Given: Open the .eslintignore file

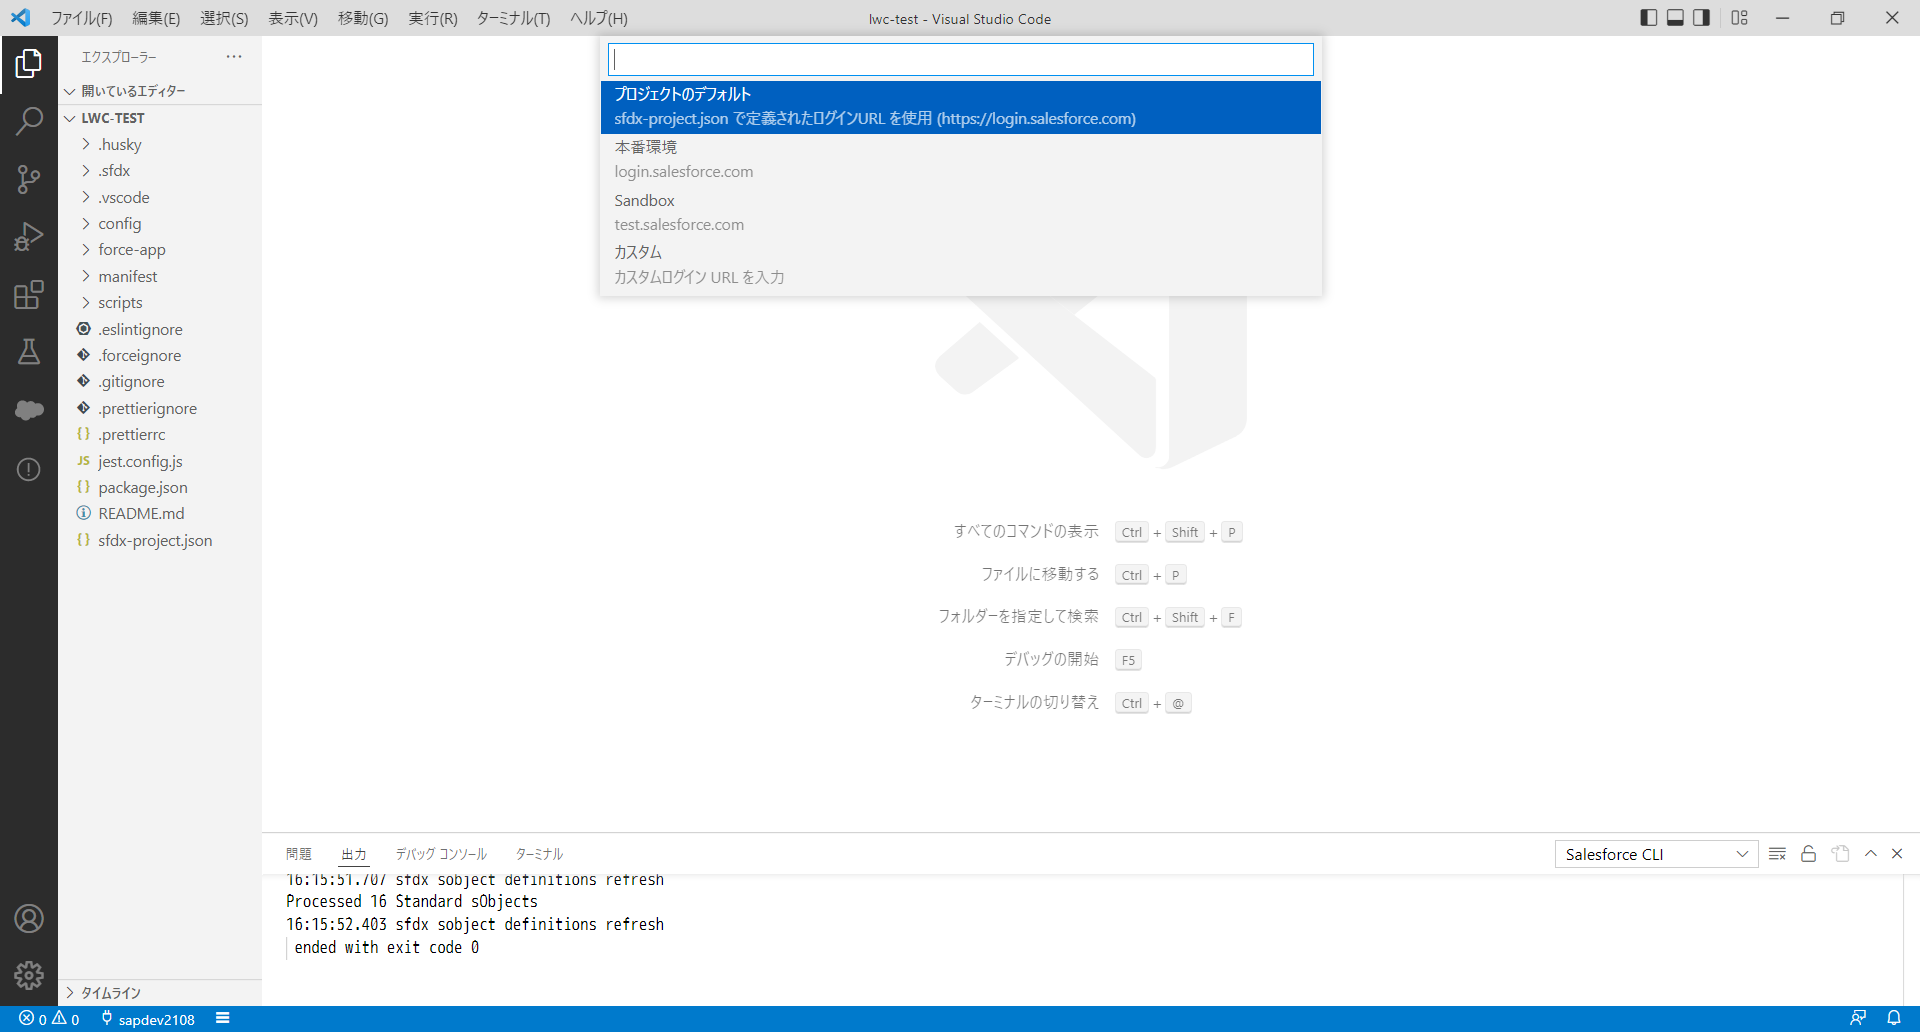Looking at the screenshot, I should point(160,330).
